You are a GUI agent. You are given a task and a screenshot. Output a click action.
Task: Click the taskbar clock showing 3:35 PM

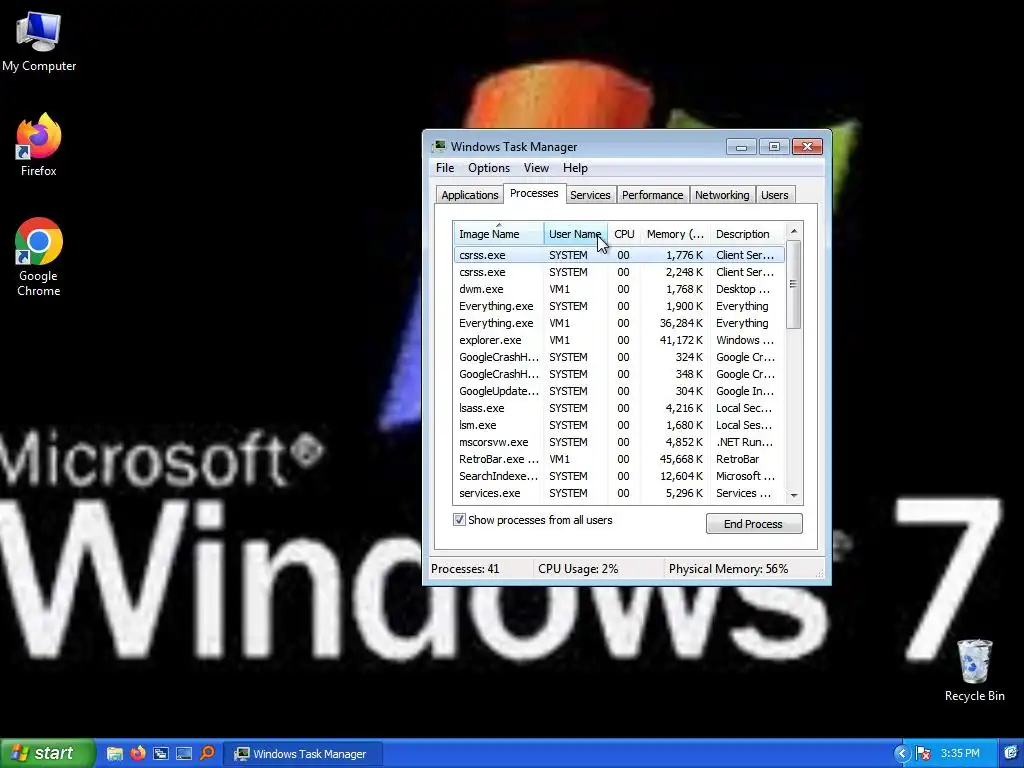tap(960, 754)
